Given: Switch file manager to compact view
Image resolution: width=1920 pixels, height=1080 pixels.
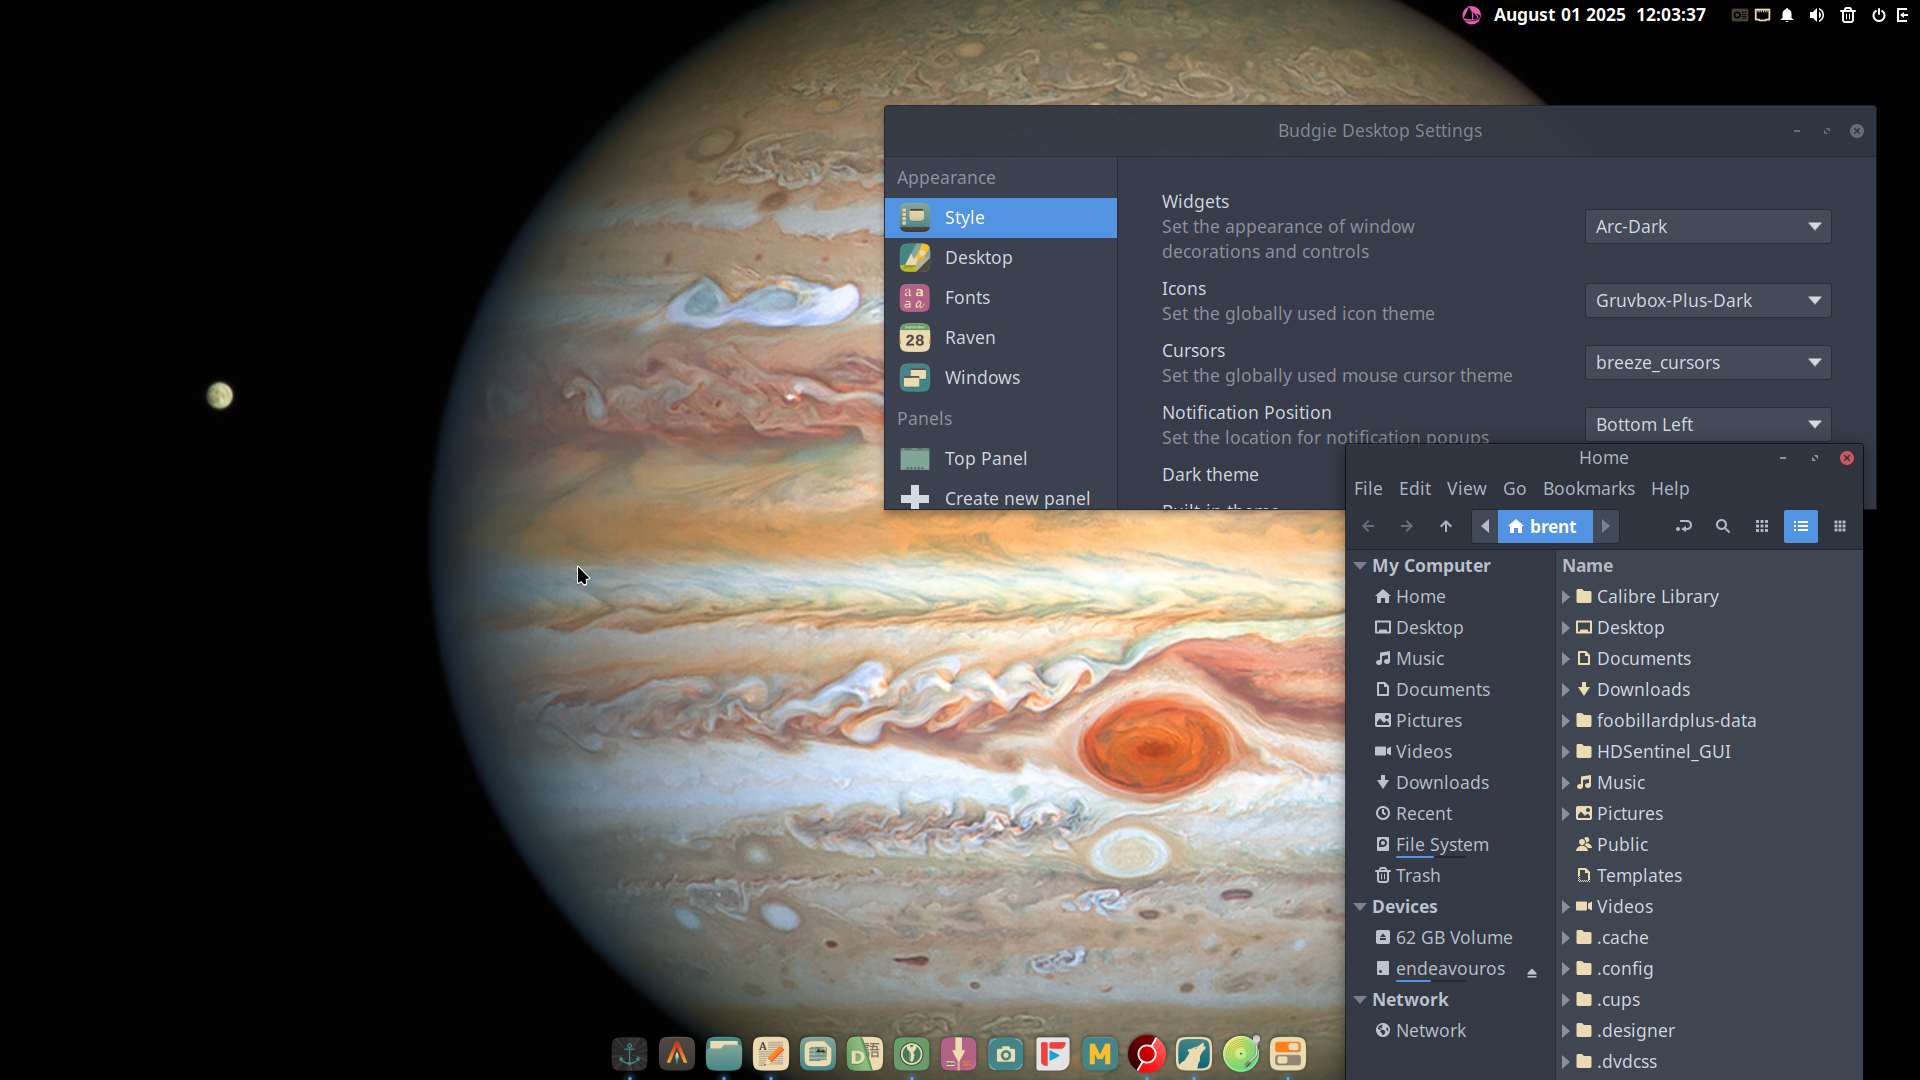Looking at the screenshot, I should 1840,526.
